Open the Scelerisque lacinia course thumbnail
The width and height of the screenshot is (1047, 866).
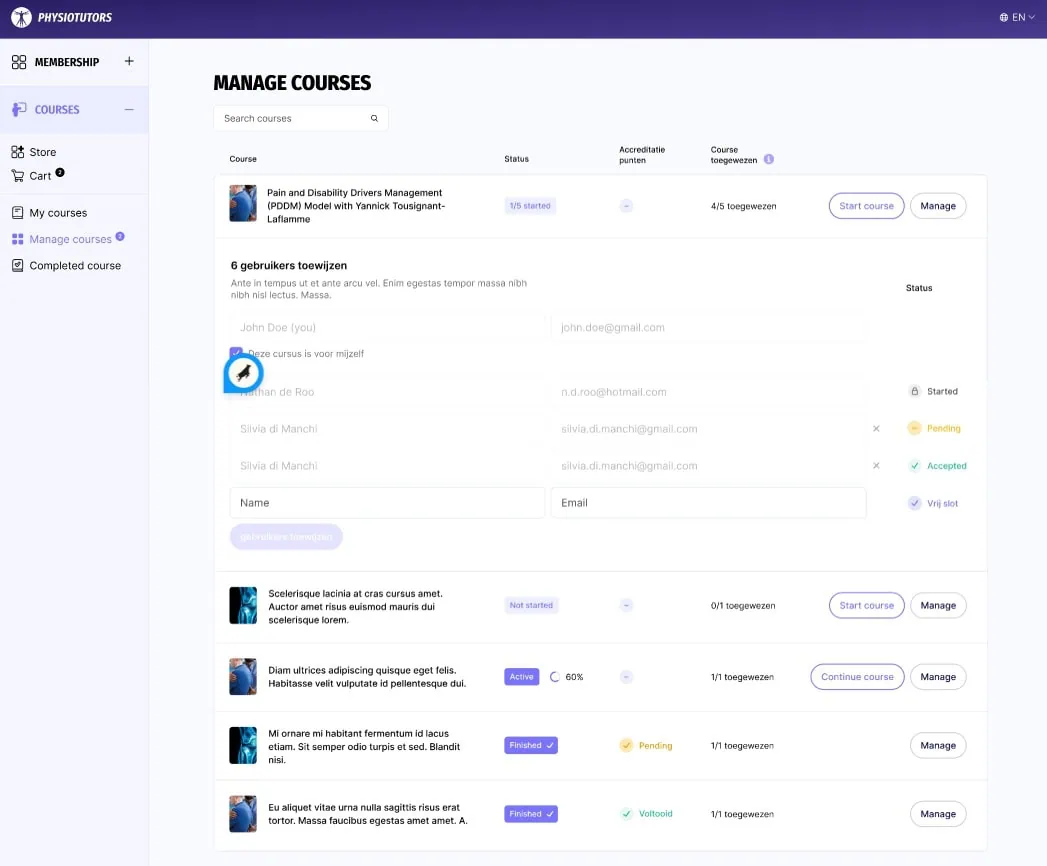243,606
